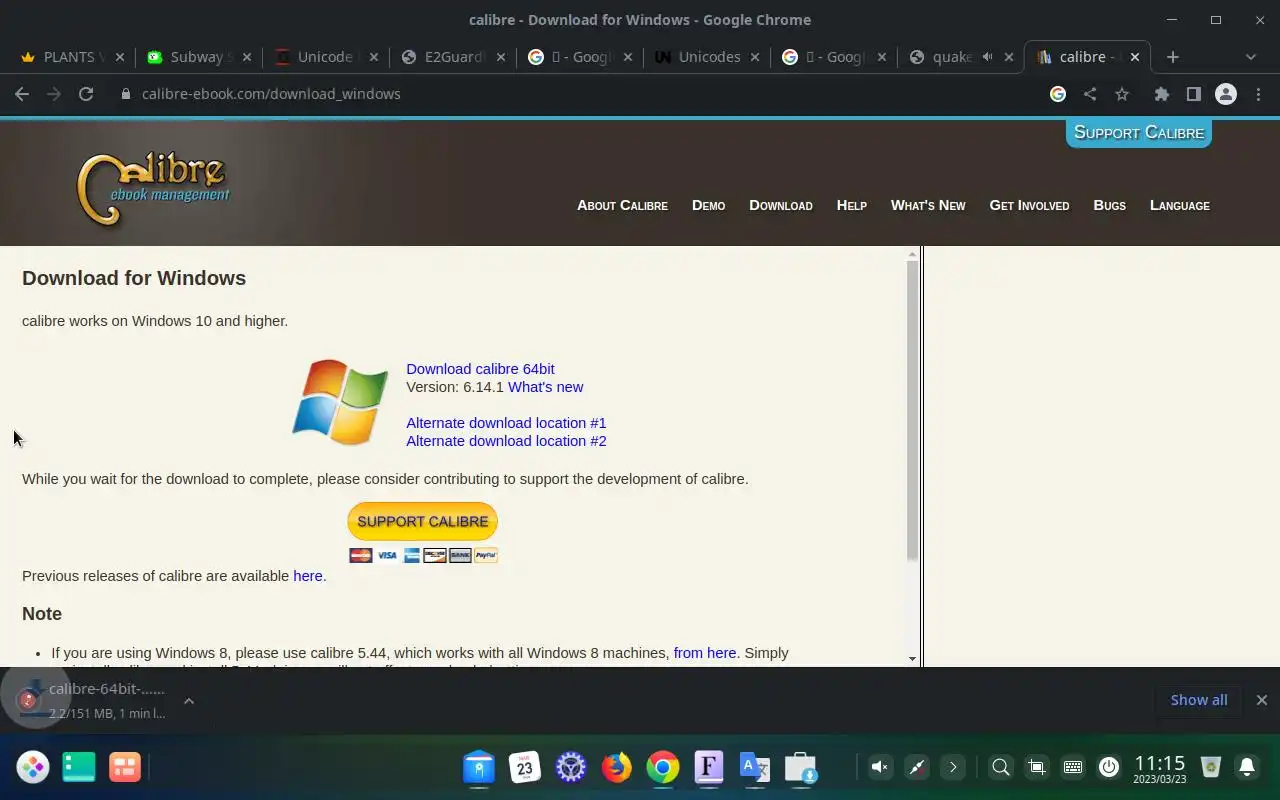Open the calendar dock icon
The height and width of the screenshot is (800, 1280).
pos(525,767)
